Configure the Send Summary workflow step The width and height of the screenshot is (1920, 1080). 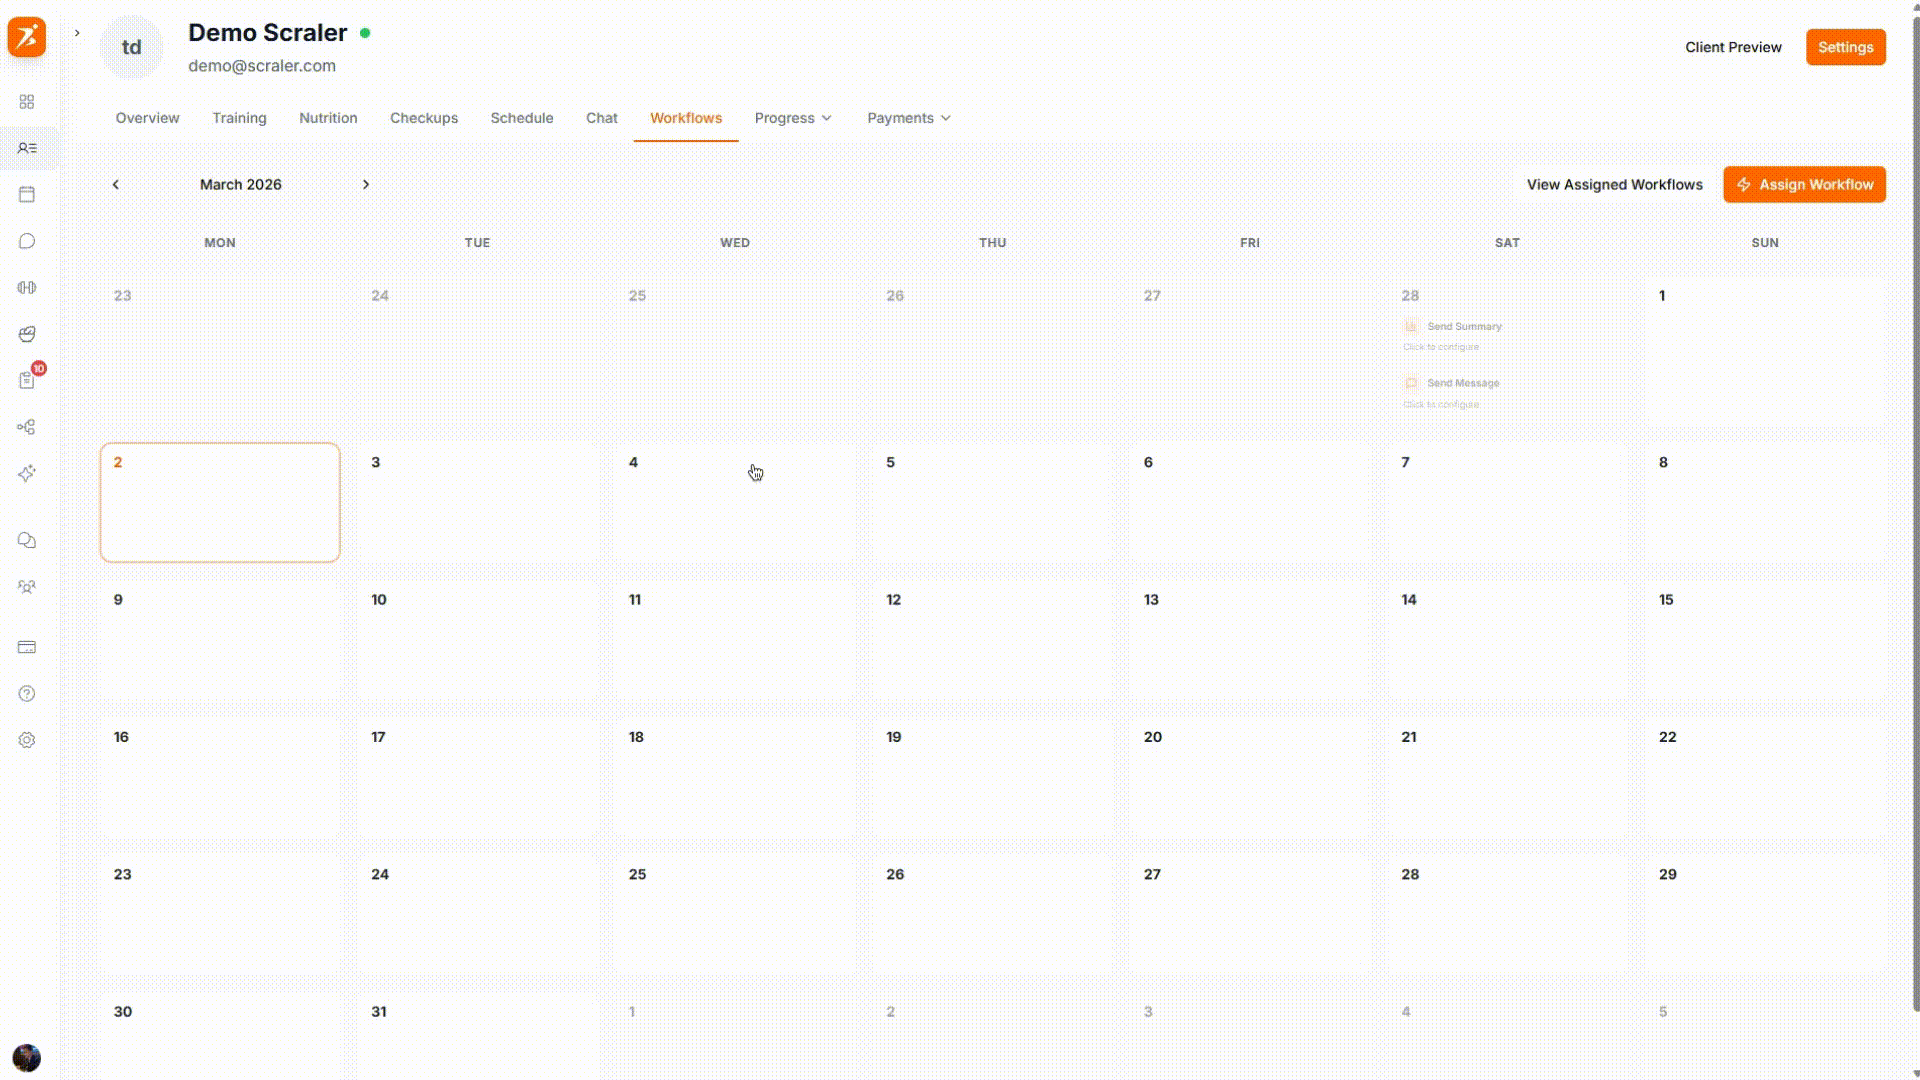(1463, 326)
